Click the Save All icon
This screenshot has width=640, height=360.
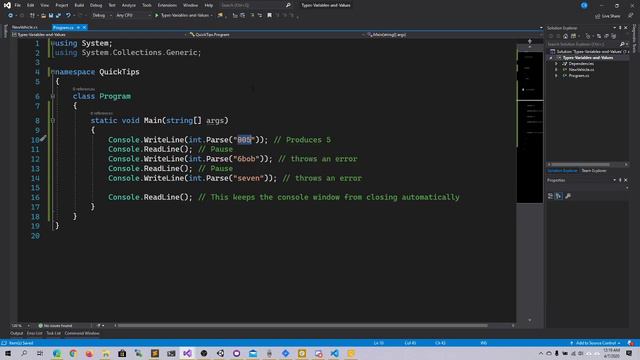tap(58, 16)
